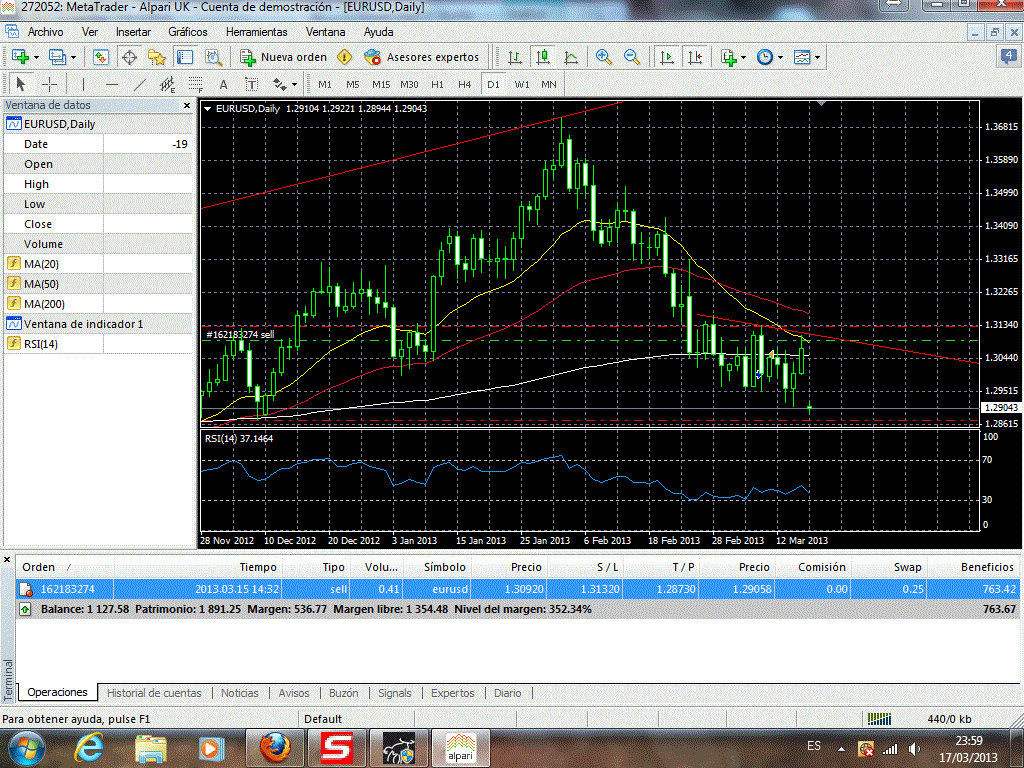
Task: Zoom out of the chart
Action: [632, 57]
